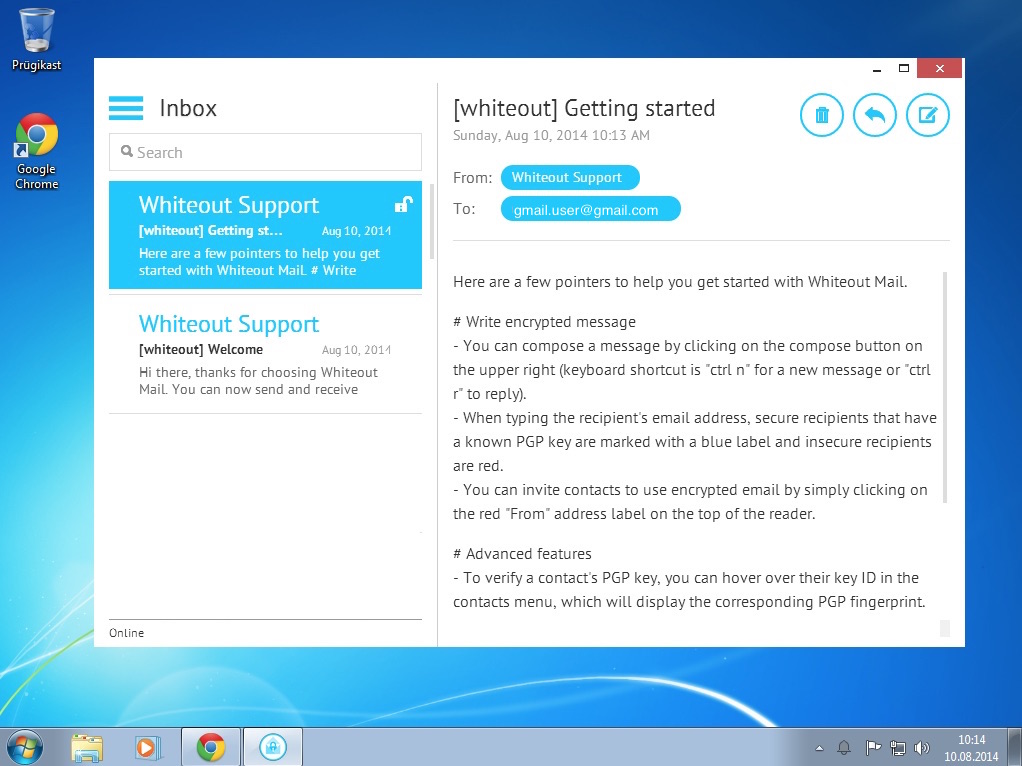1022x766 pixels.
Task: Open the [whiteout] Welcome email
Action: (265, 354)
